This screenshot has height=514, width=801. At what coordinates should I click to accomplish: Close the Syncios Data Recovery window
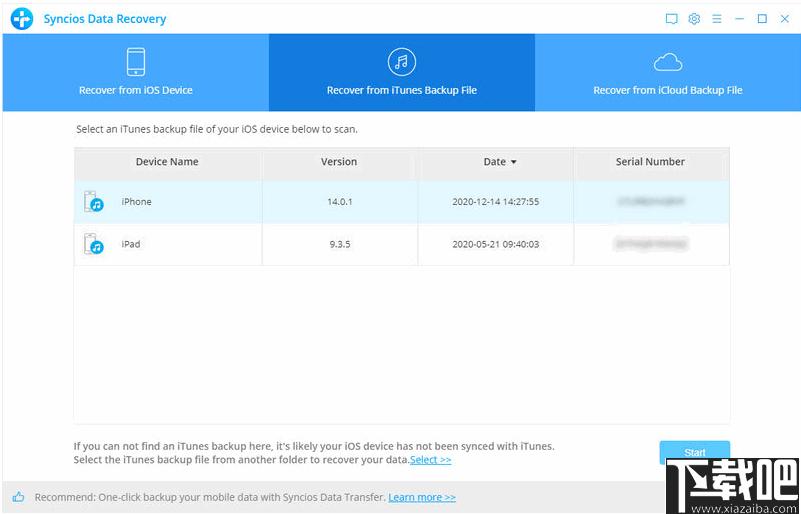click(x=785, y=19)
